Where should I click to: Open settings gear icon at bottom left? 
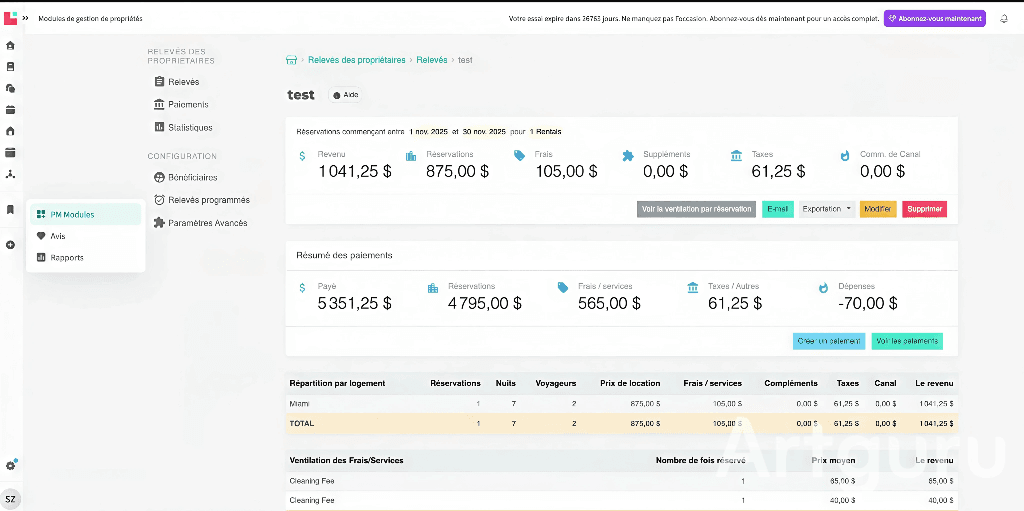coord(10,466)
